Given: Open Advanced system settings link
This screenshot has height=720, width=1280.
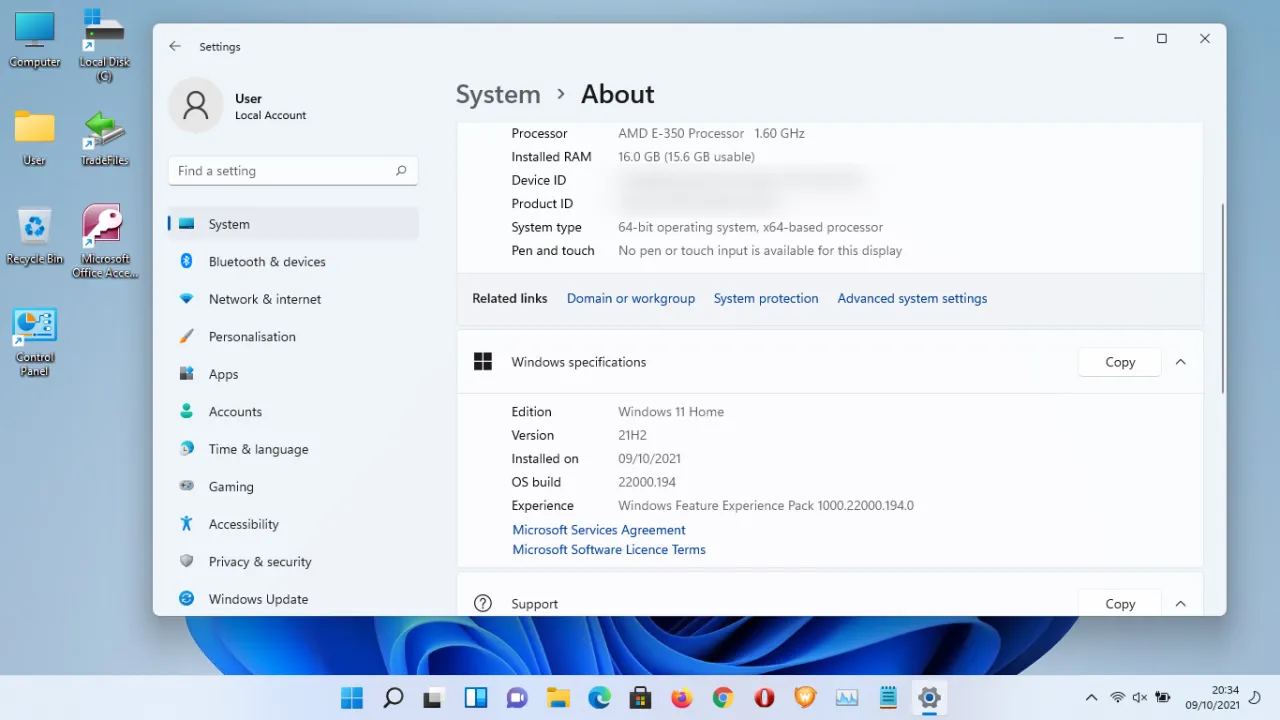Looking at the screenshot, I should click(x=912, y=298).
